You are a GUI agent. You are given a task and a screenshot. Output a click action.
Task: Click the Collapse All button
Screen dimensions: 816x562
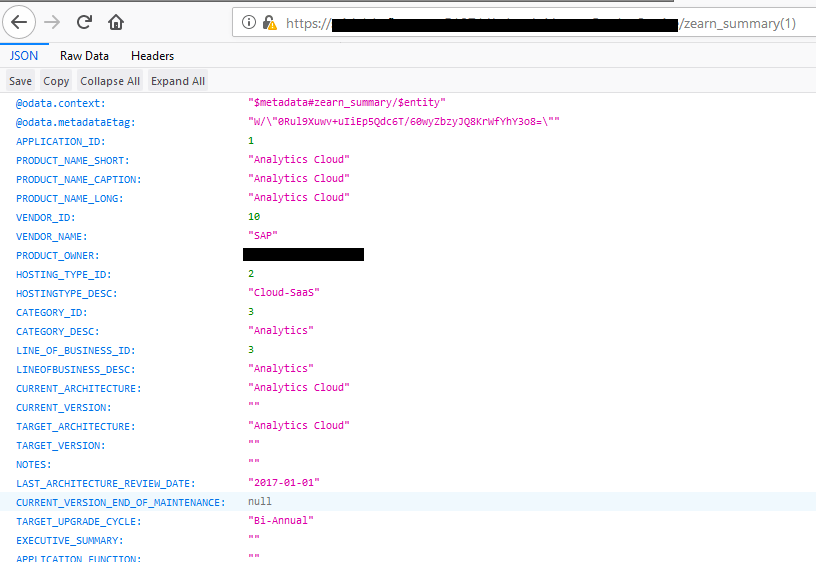click(110, 81)
